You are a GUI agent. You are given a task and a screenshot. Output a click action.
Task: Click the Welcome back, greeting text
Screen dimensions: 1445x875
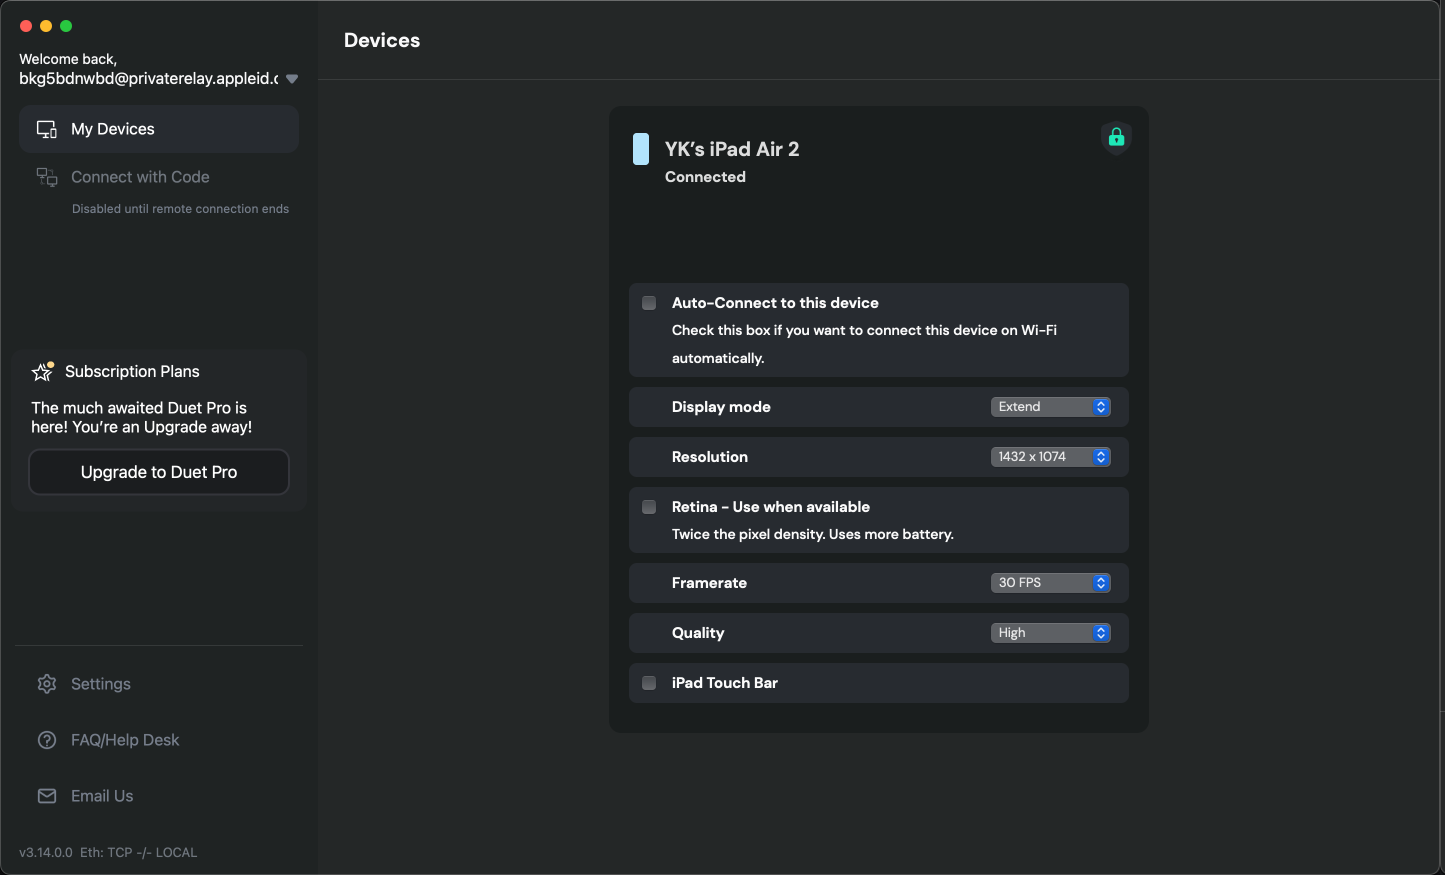[x=68, y=59]
